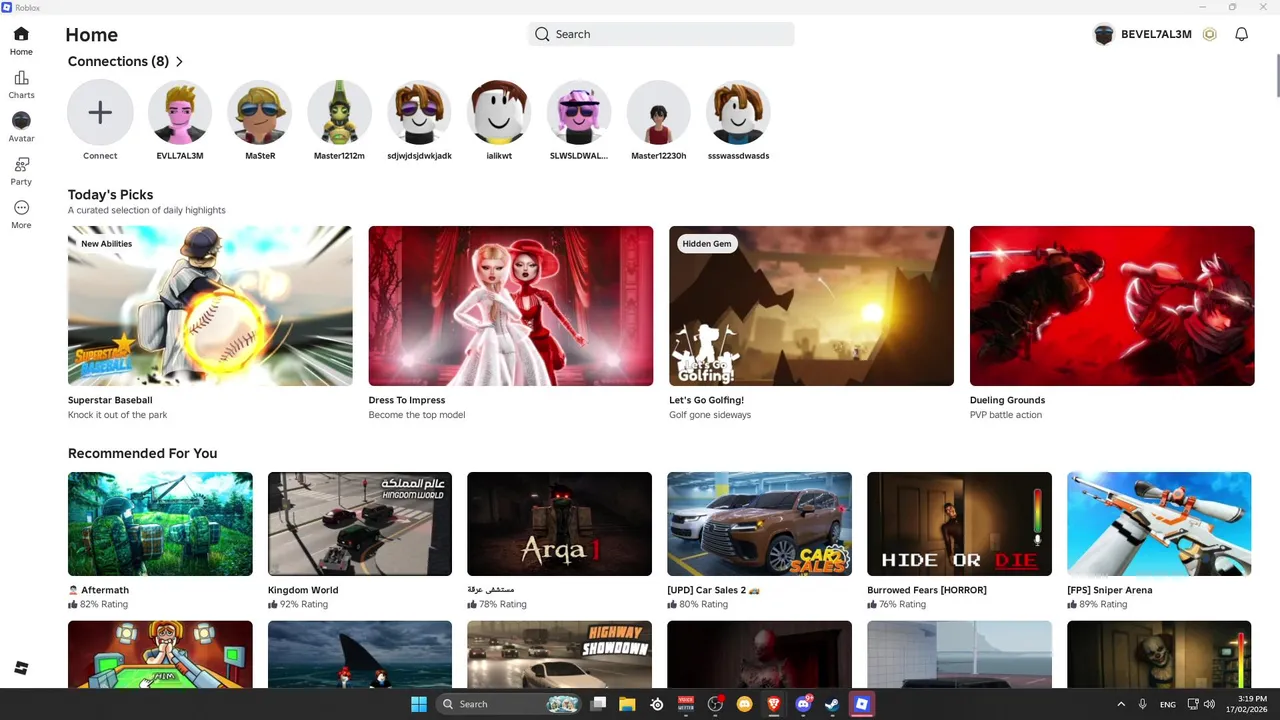1280x720 pixels.
Task: Open the Superstar Baseball thumbnail
Action: [x=210, y=306]
